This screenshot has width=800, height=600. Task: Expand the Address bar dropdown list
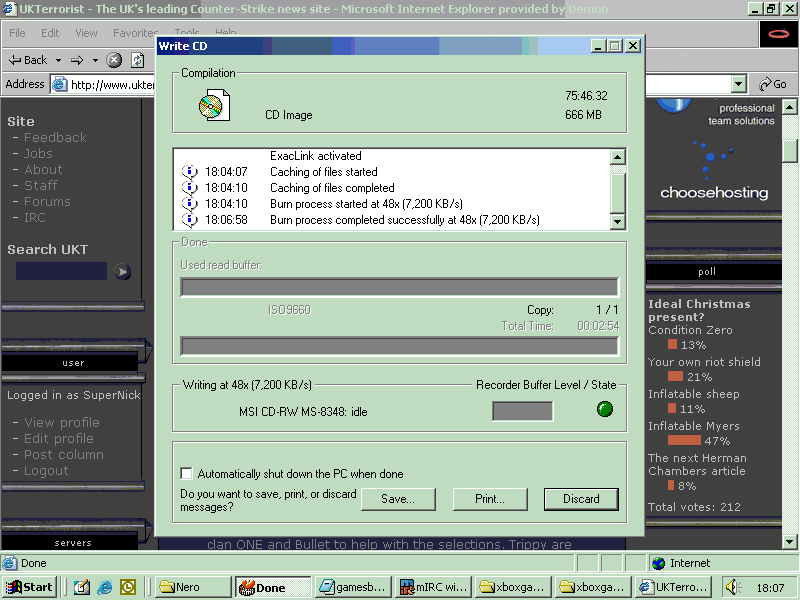tap(739, 84)
